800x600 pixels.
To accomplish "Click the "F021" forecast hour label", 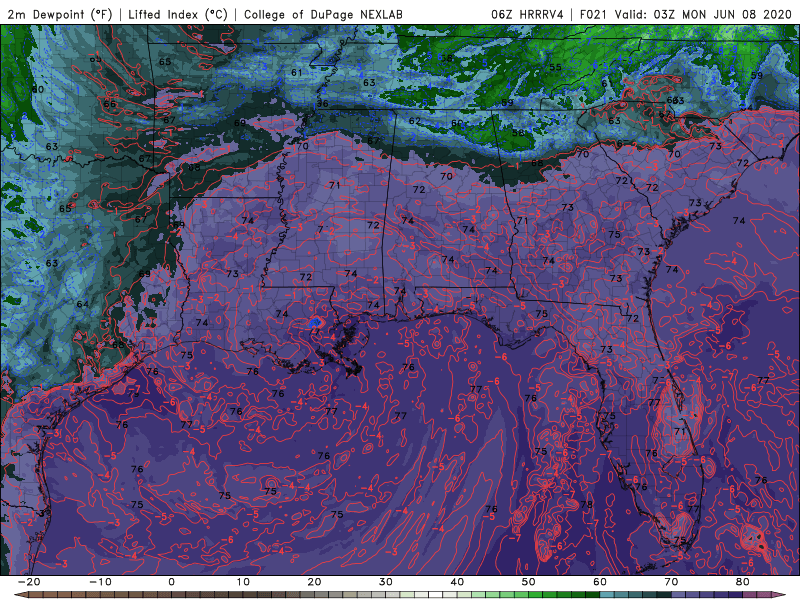I will point(594,14).
